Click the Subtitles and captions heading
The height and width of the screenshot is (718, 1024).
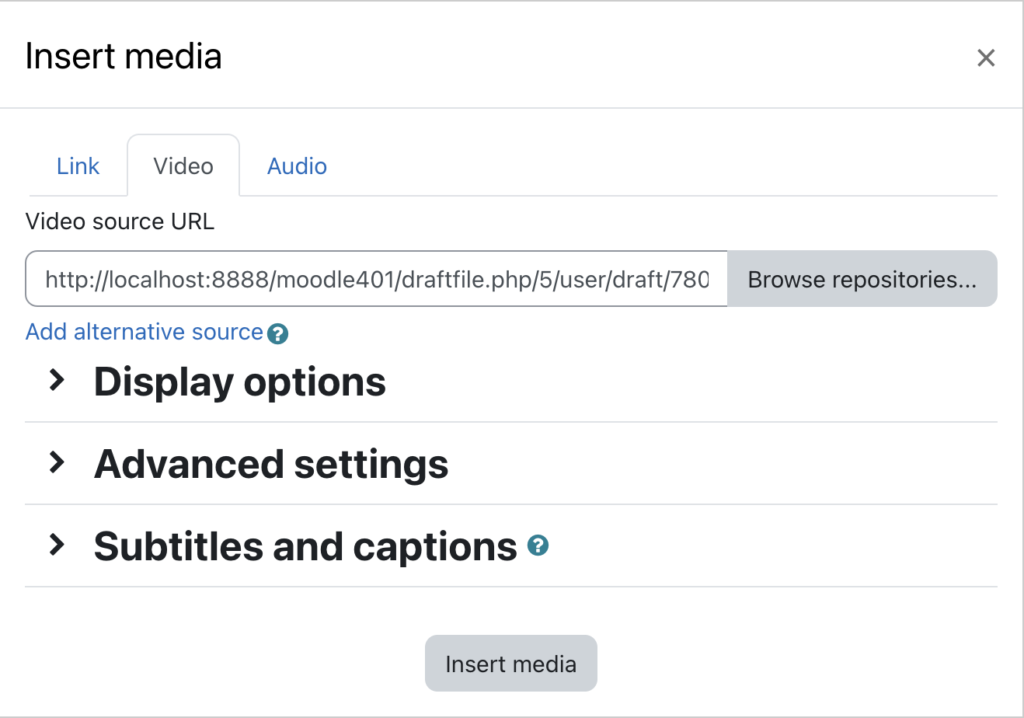coord(305,546)
